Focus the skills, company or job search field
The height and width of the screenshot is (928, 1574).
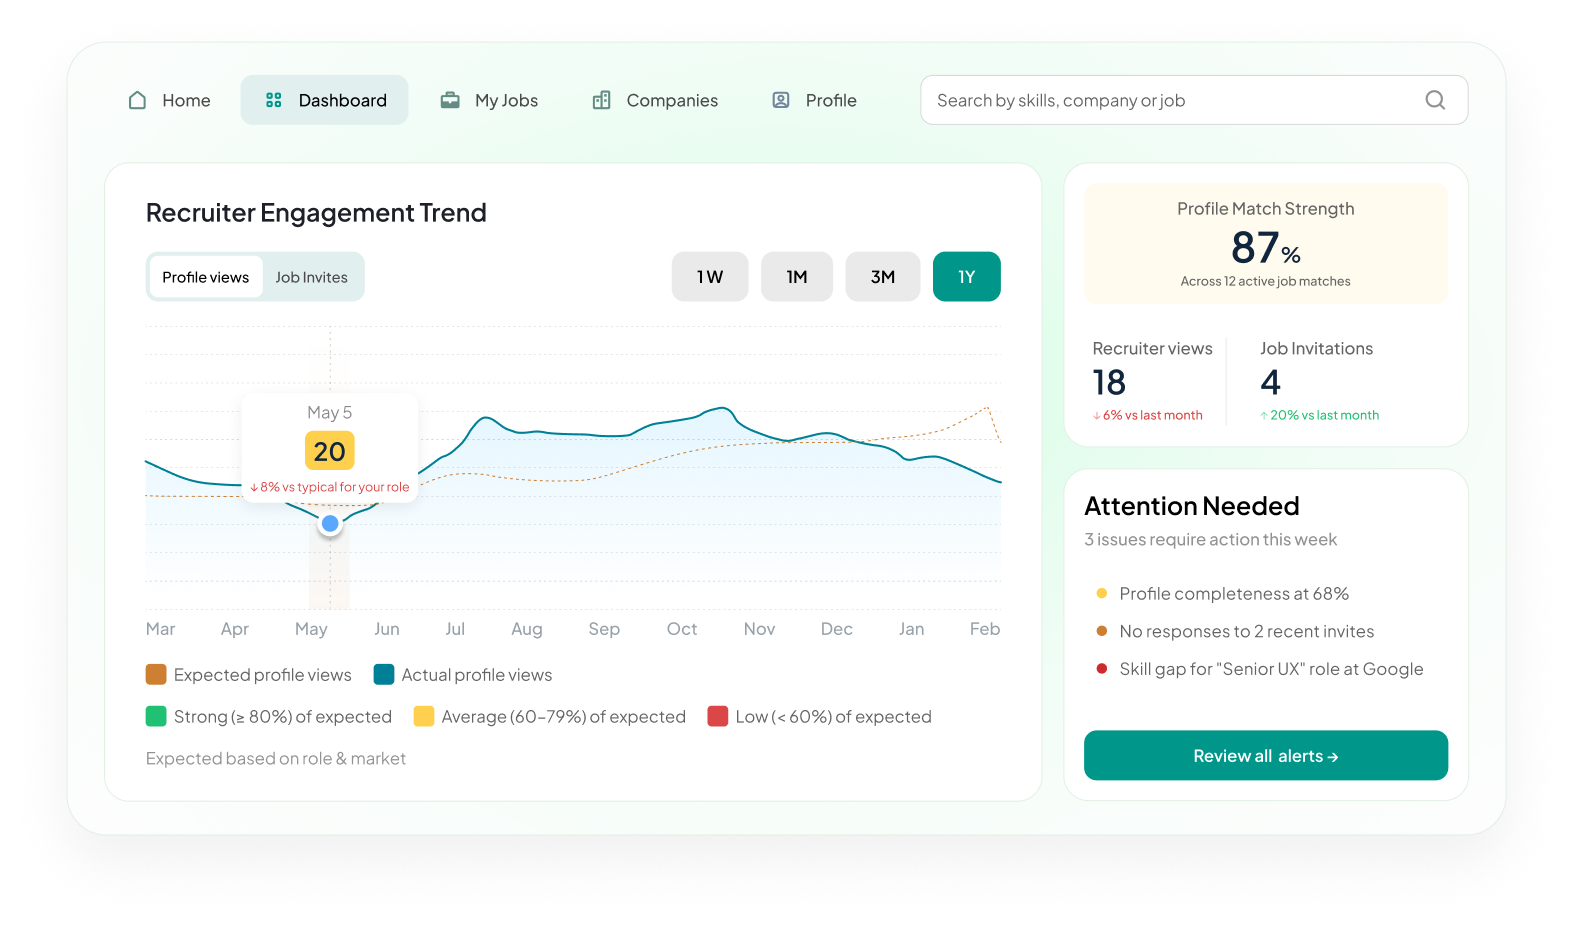pos(1170,100)
